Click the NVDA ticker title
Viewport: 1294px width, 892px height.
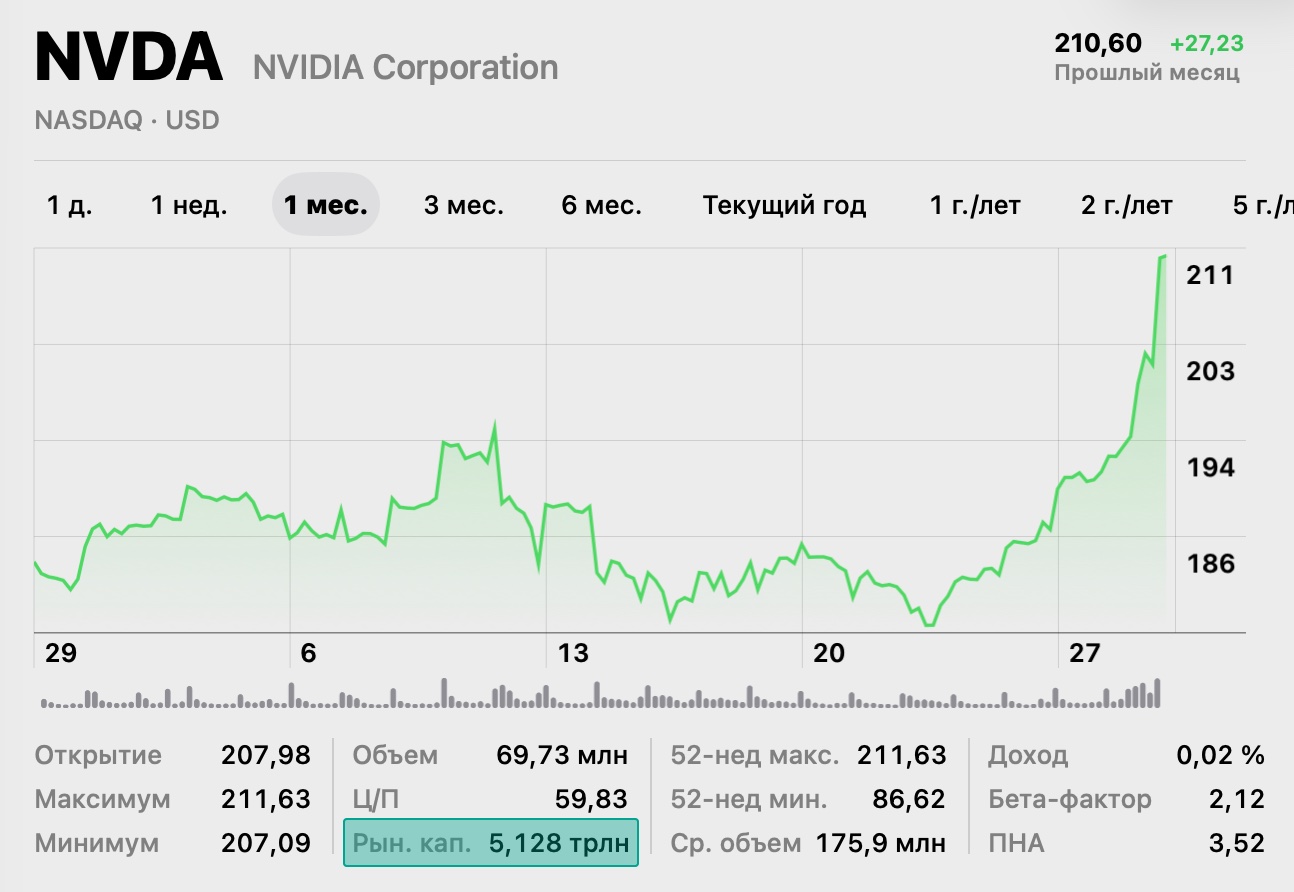point(128,58)
